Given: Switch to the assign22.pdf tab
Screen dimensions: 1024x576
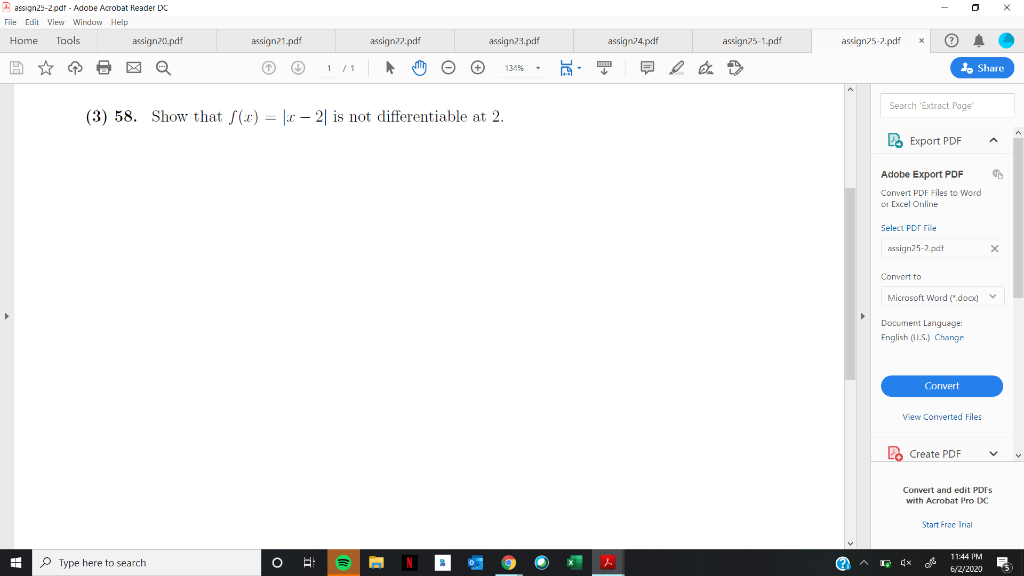Looking at the screenshot, I should click(396, 40).
